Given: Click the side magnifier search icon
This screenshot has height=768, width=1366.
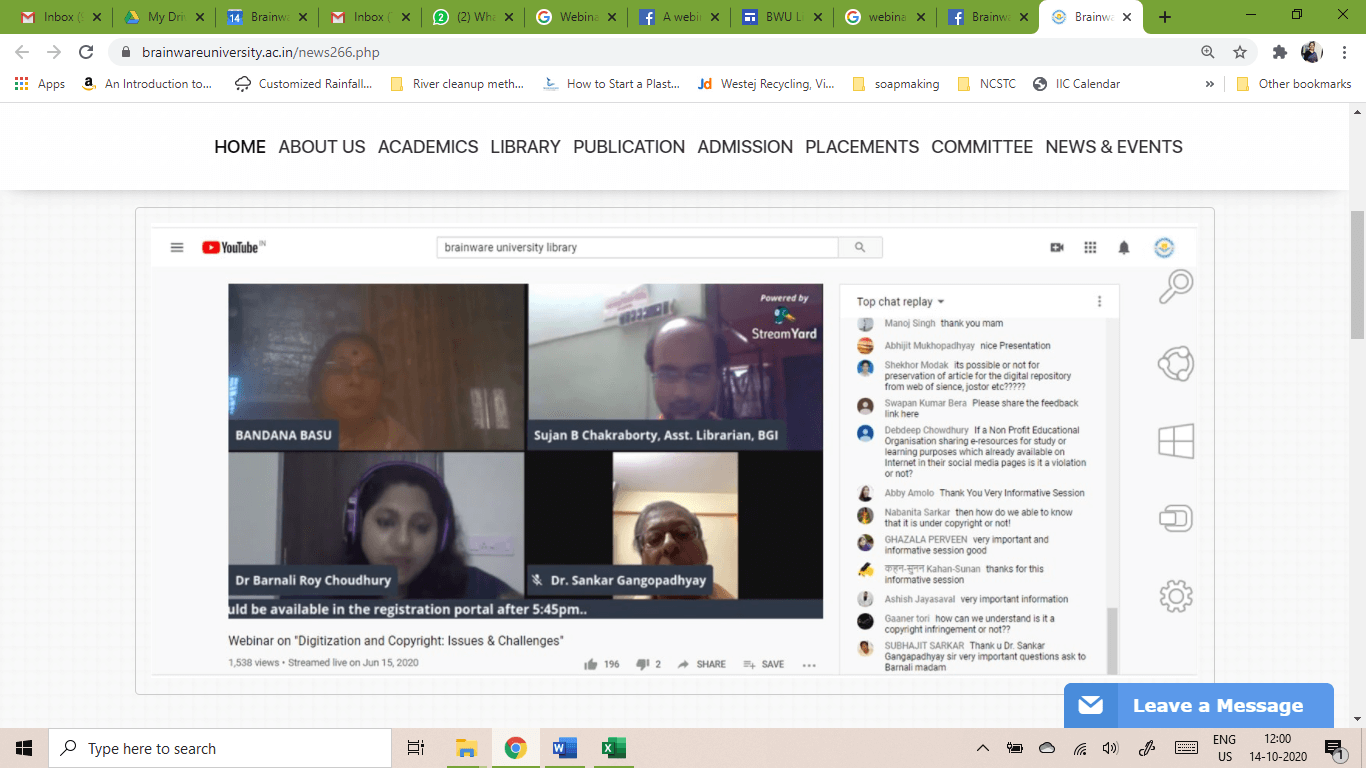Looking at the screenshot, I should (x=1176, y=287).
